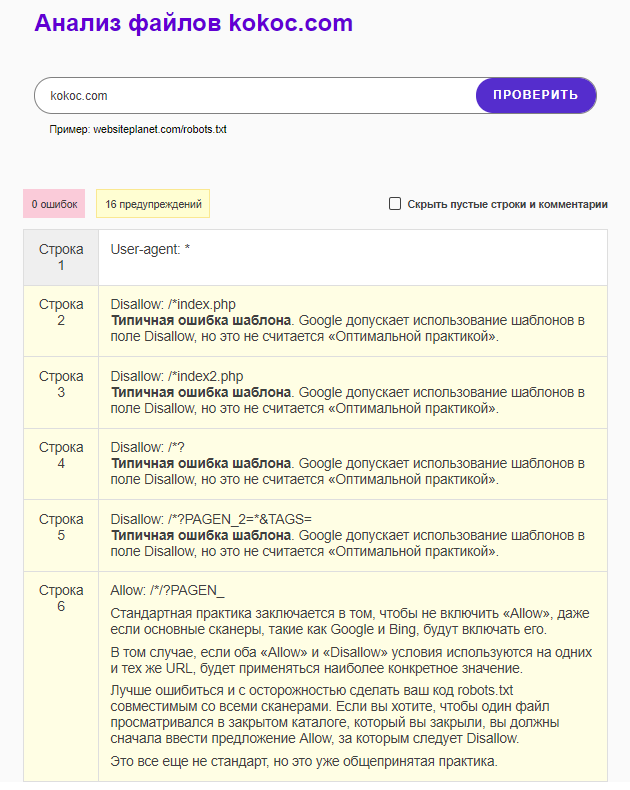Select the 'Строка 1' row label

click(x=61, y=257)
